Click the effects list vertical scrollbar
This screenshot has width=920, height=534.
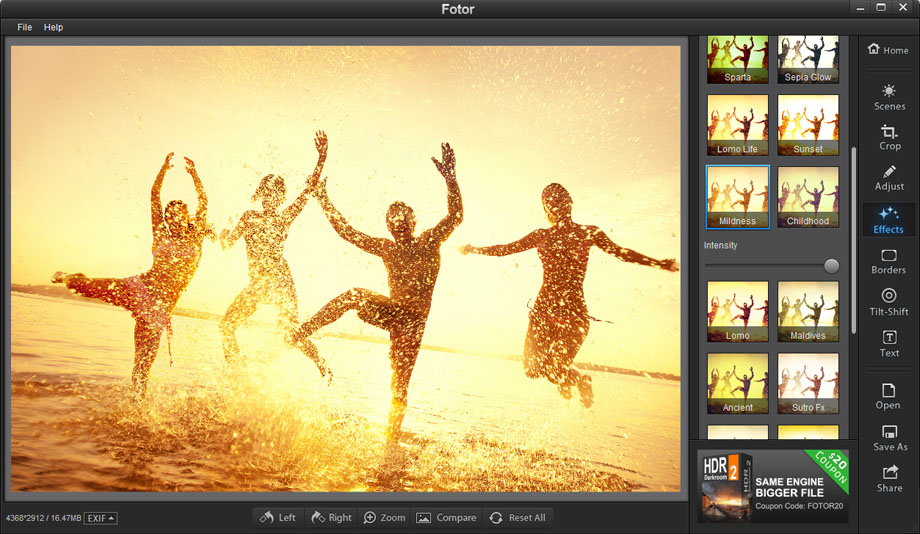853,240
